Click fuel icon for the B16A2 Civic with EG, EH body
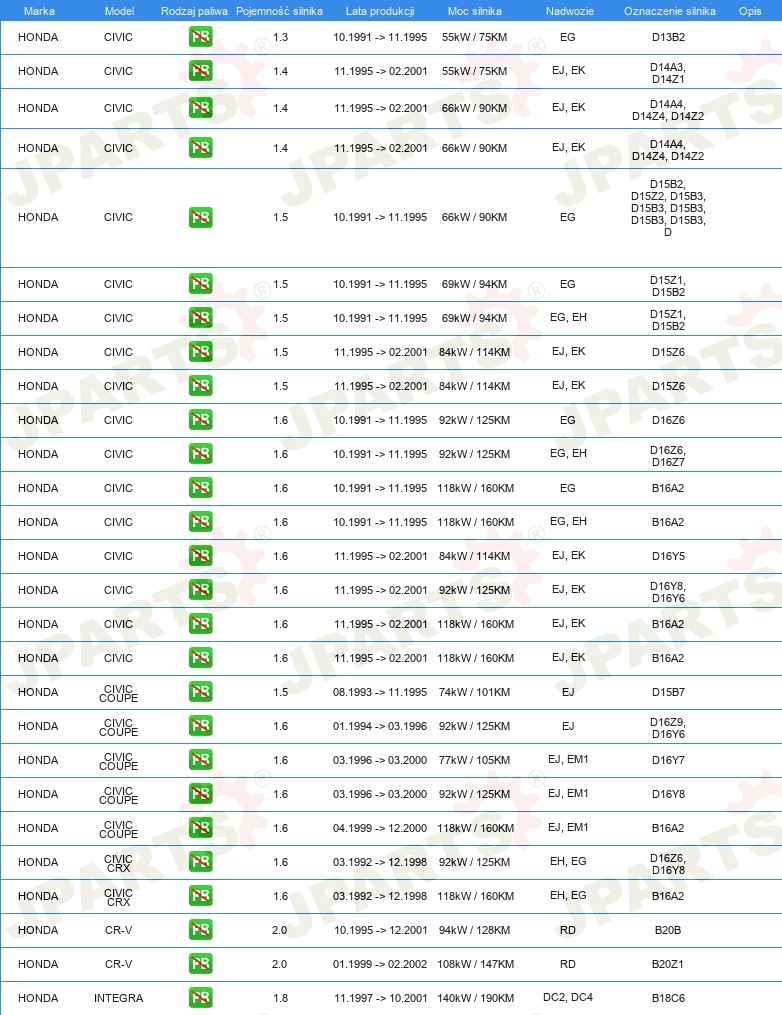Viewport: 782px width, 1015px height. coord(201,522)
